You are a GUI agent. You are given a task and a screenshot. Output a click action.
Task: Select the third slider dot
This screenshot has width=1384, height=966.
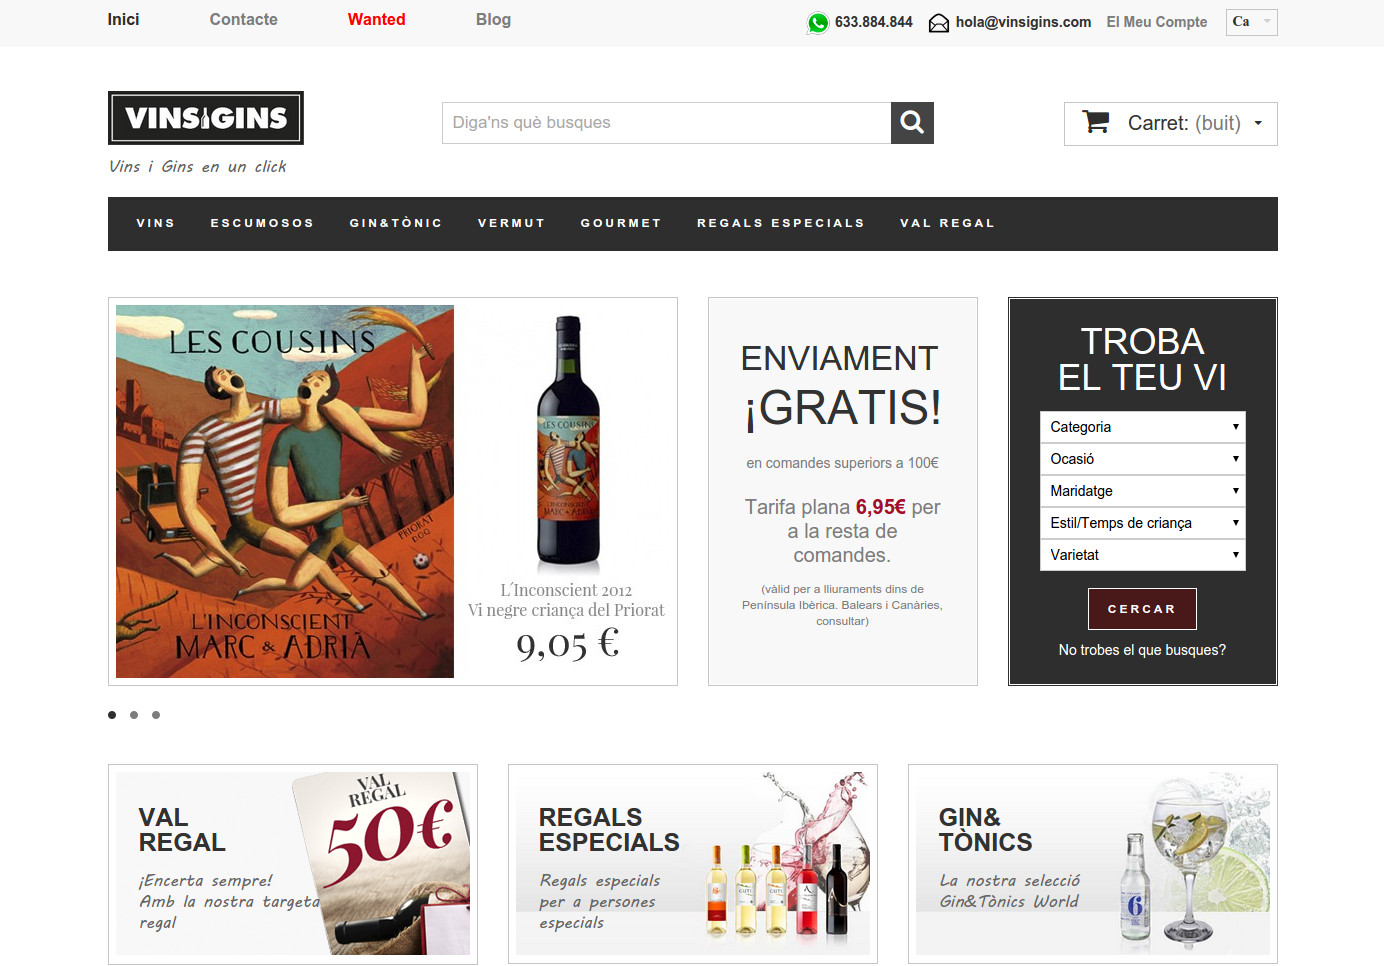click(156, 715)
